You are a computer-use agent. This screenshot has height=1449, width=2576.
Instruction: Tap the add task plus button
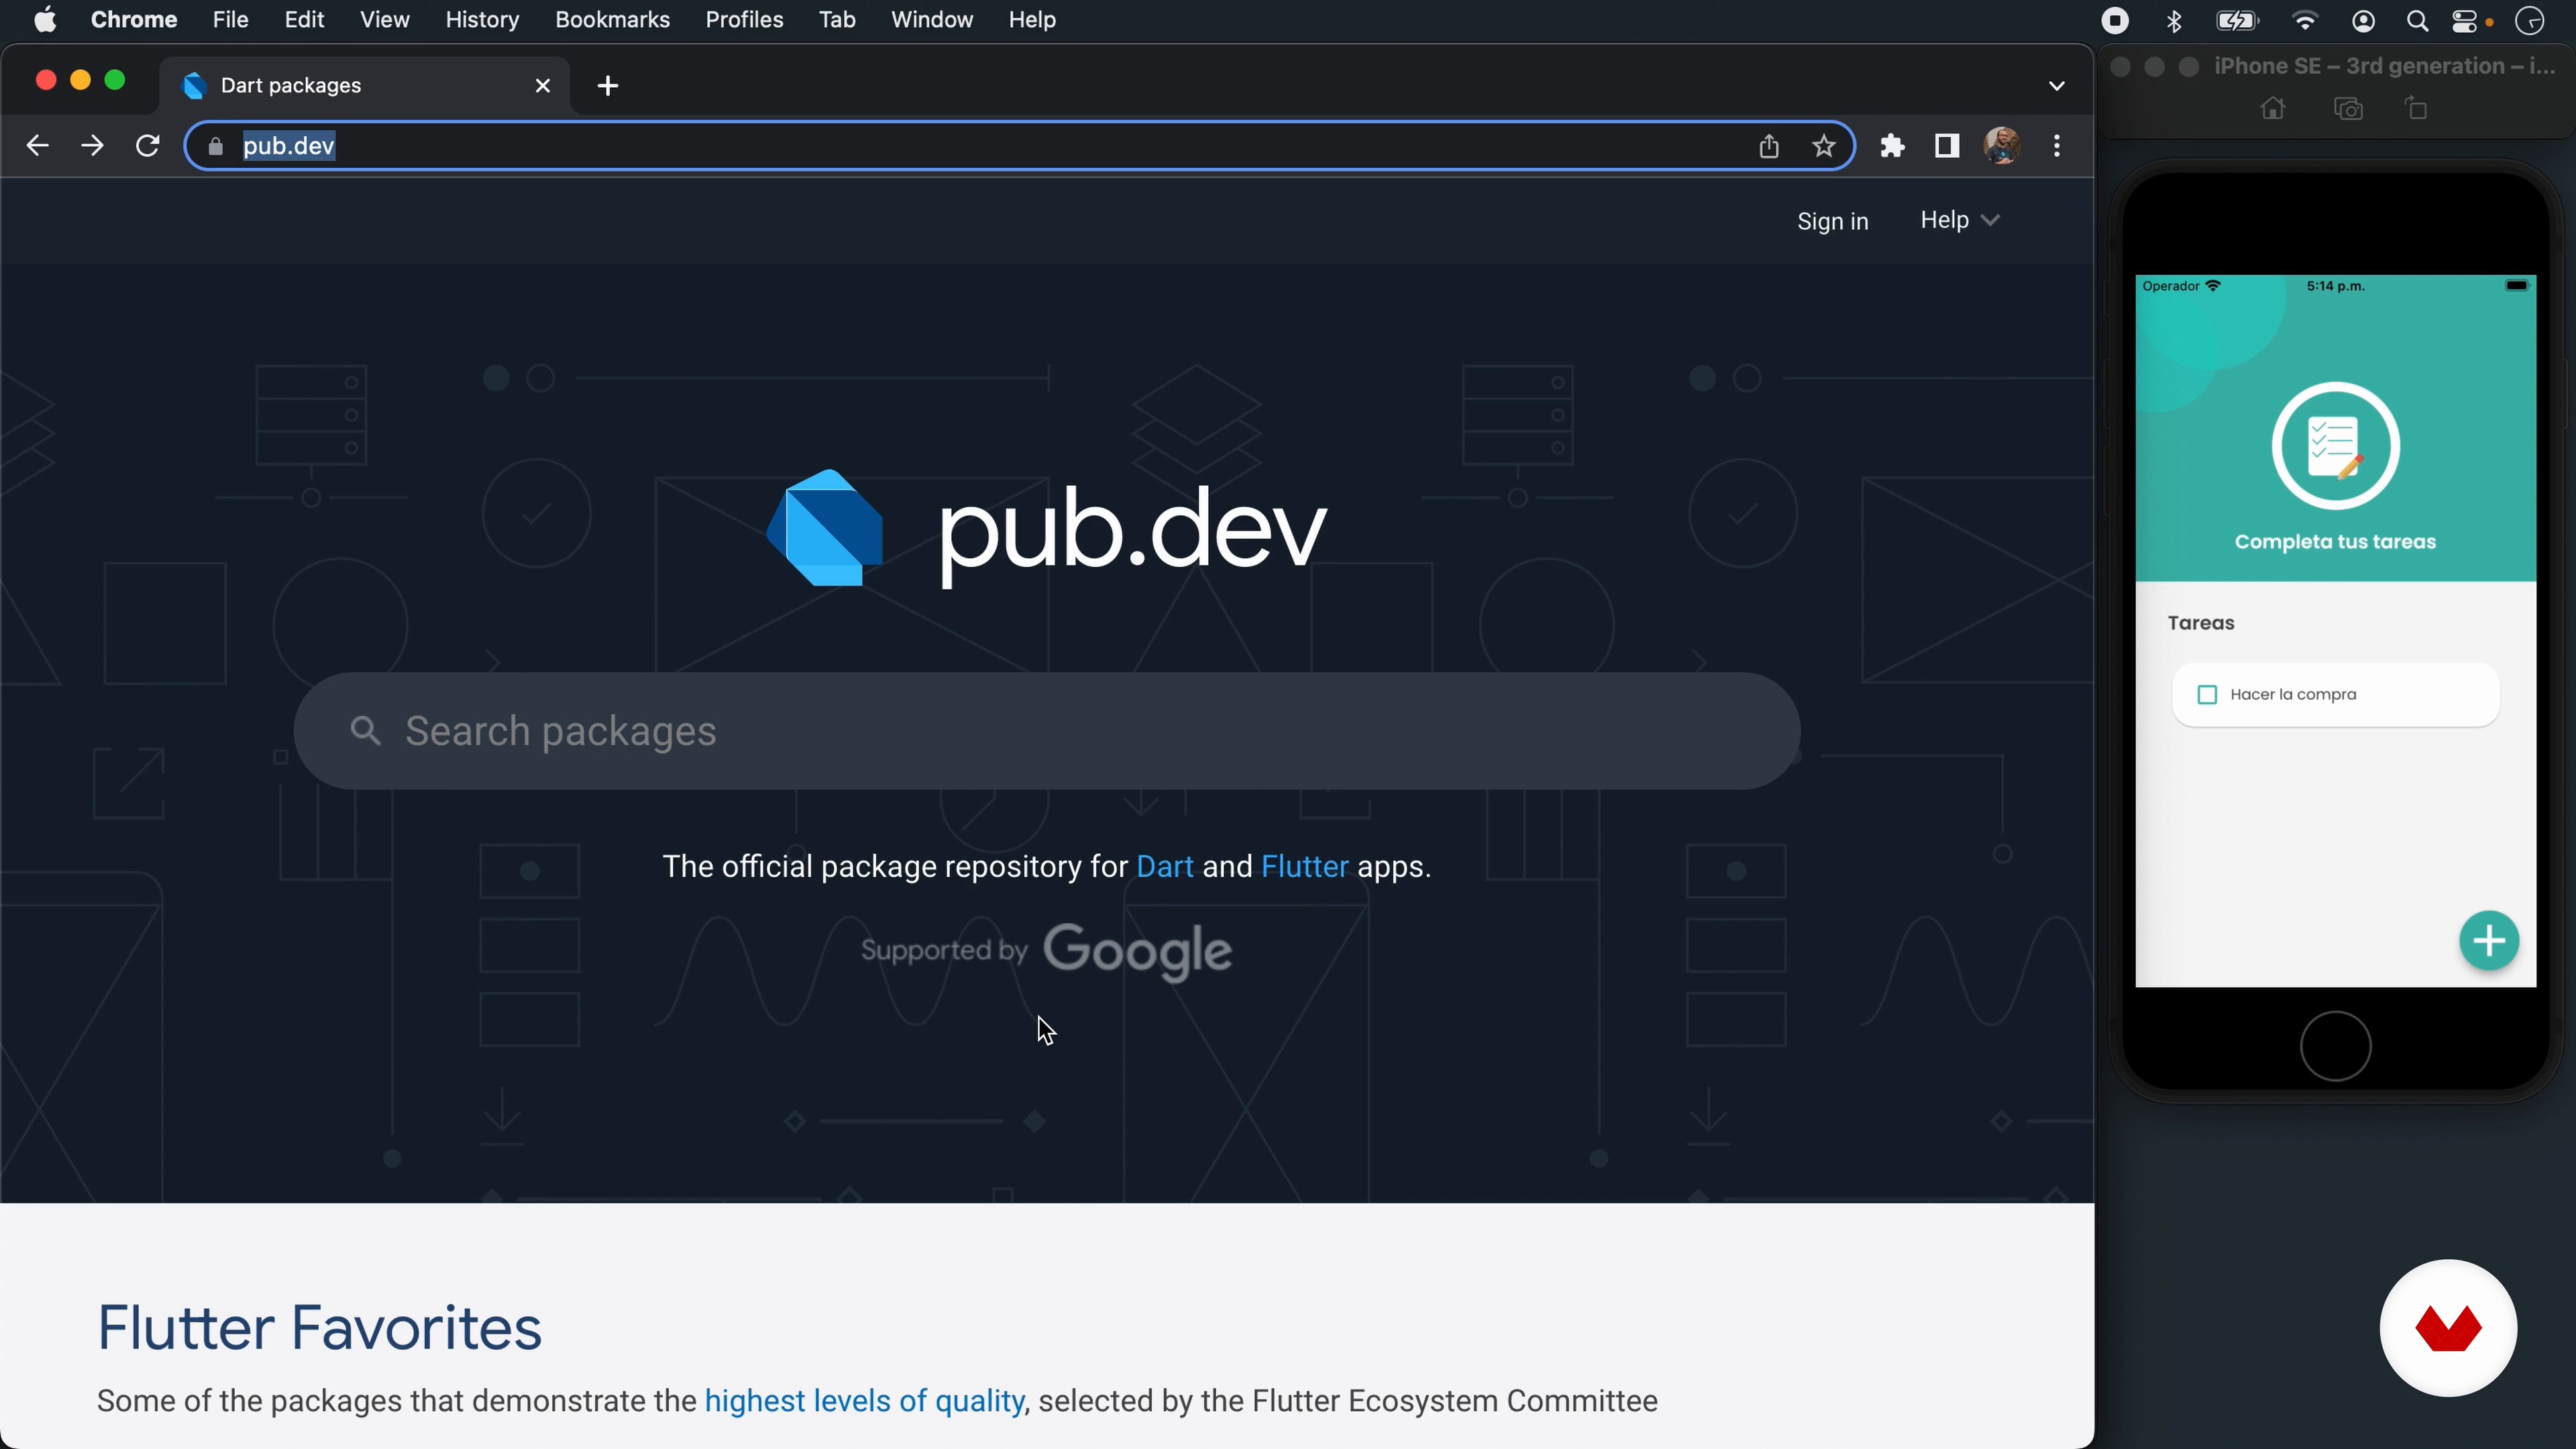2489,941
